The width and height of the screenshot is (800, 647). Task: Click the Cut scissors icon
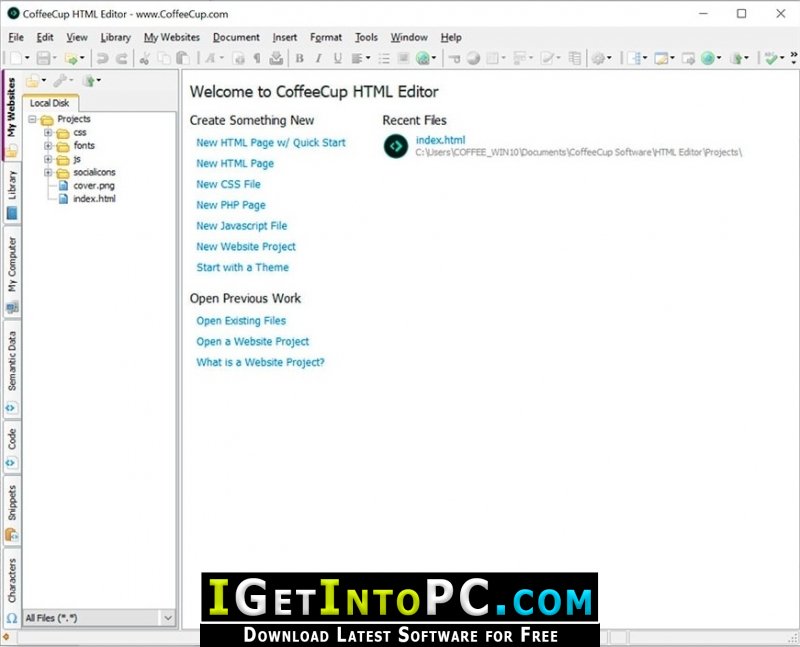pyautogui.click(x=145, y=58)
